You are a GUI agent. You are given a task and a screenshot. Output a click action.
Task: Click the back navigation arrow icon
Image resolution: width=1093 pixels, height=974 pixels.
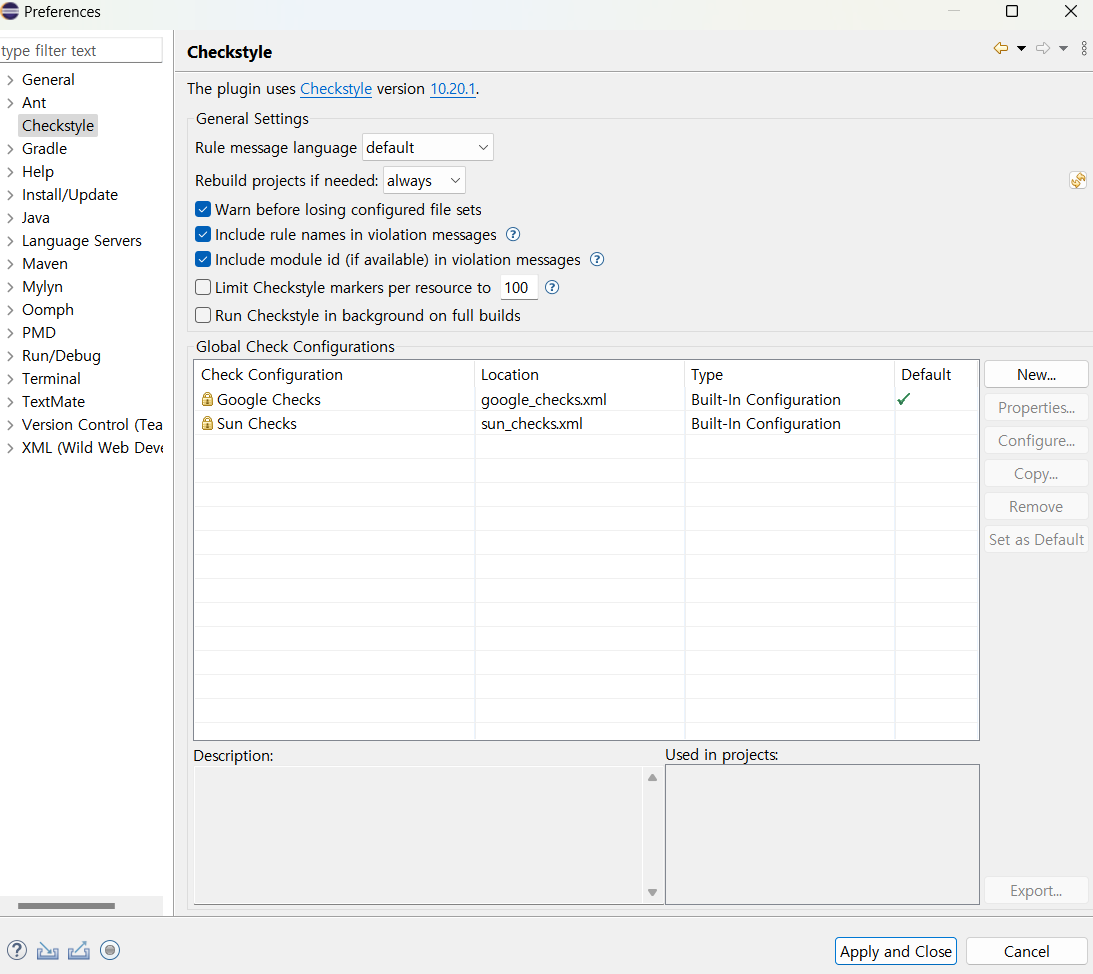point(1000,48)
